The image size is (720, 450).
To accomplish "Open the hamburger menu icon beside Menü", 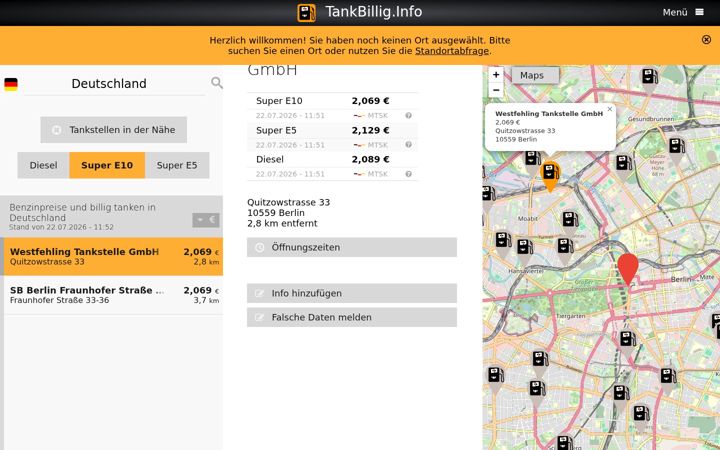I will click(699, 12).
